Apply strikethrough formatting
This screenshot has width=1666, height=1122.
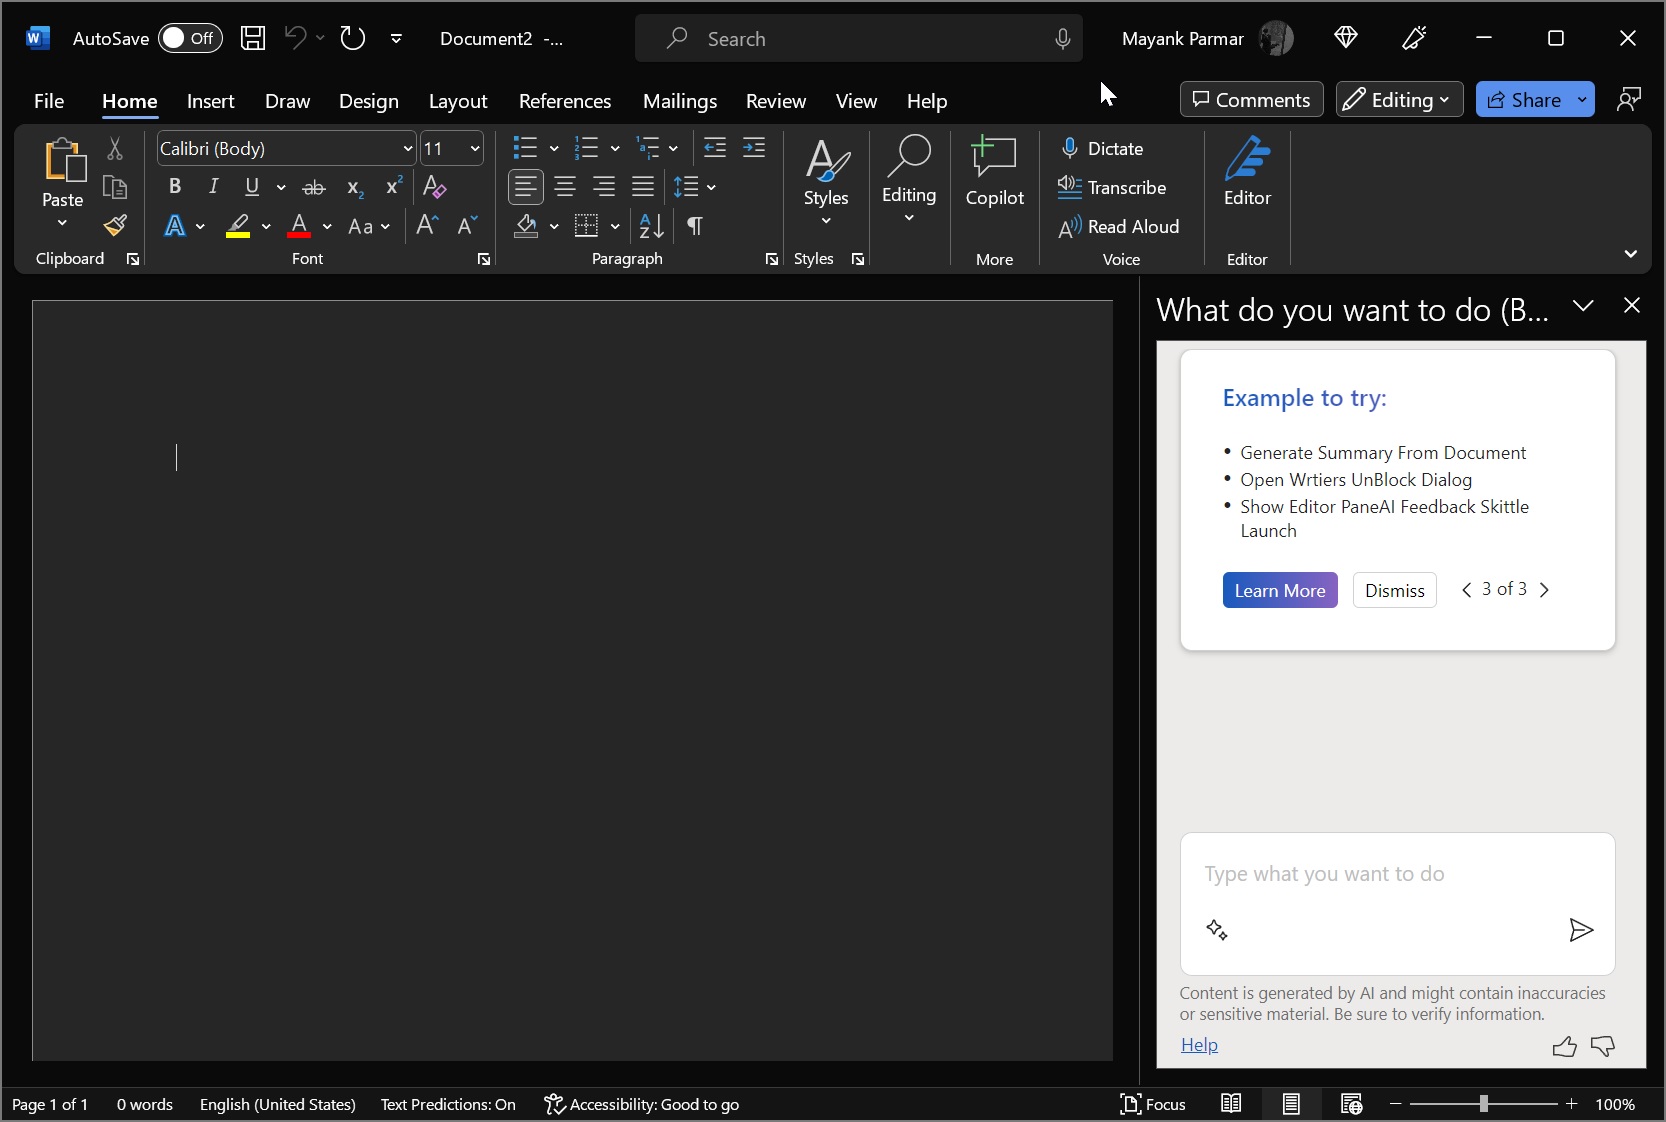[314, 187]
